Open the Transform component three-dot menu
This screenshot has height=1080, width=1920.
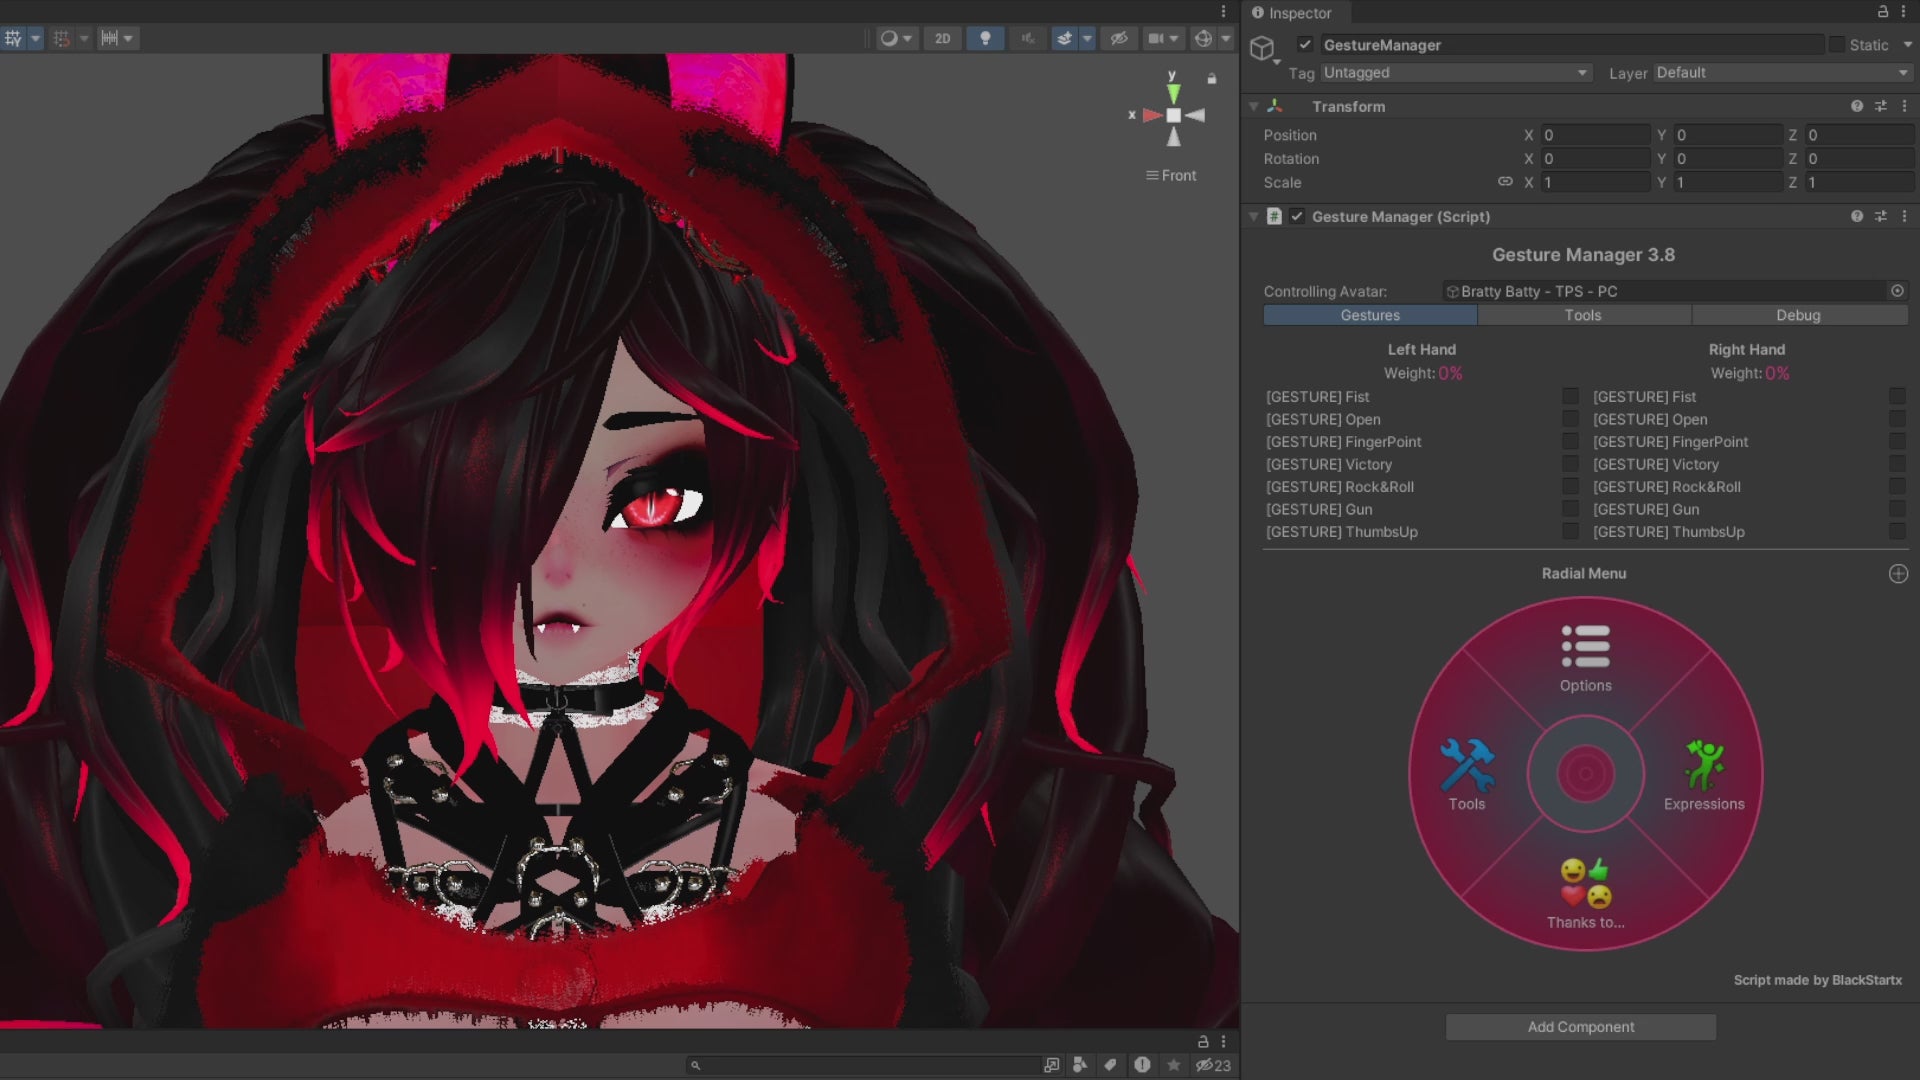pyautogui.click(x=1904, y=106)
